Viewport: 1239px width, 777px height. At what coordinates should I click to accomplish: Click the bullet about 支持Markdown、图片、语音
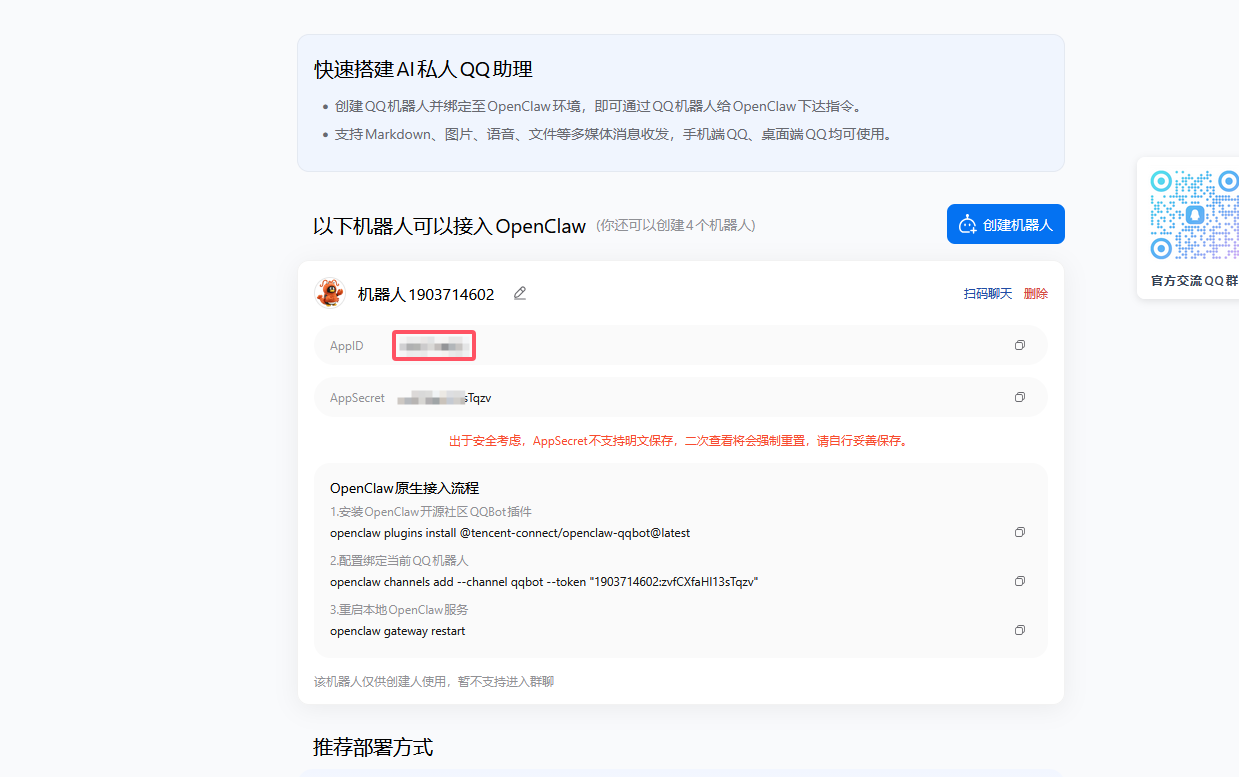pyautogui.click(x=613, y=134)
